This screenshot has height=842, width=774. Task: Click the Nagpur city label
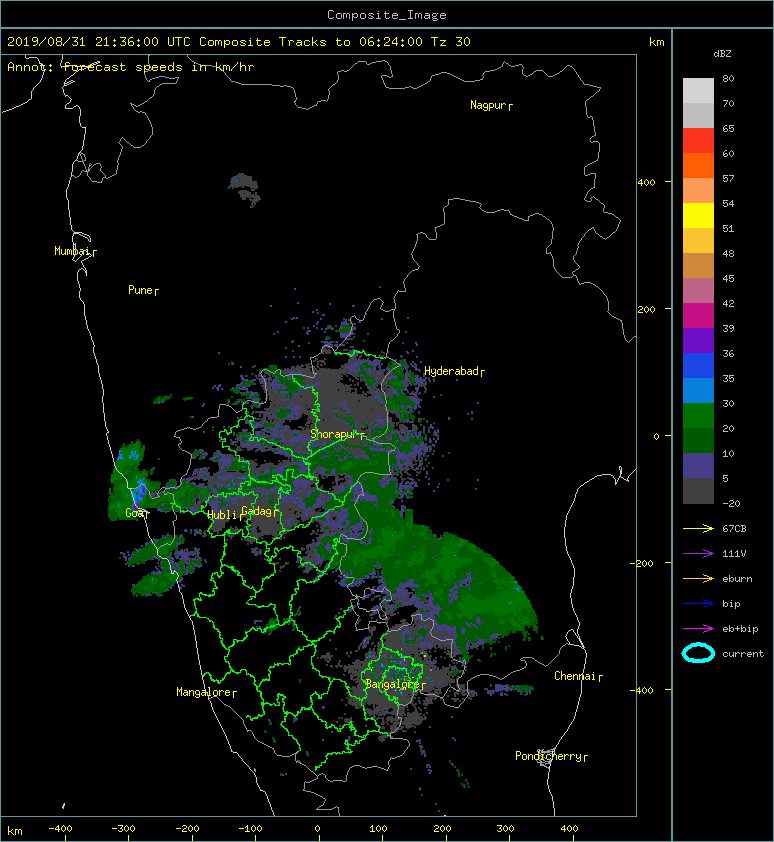tap(488, 105)
